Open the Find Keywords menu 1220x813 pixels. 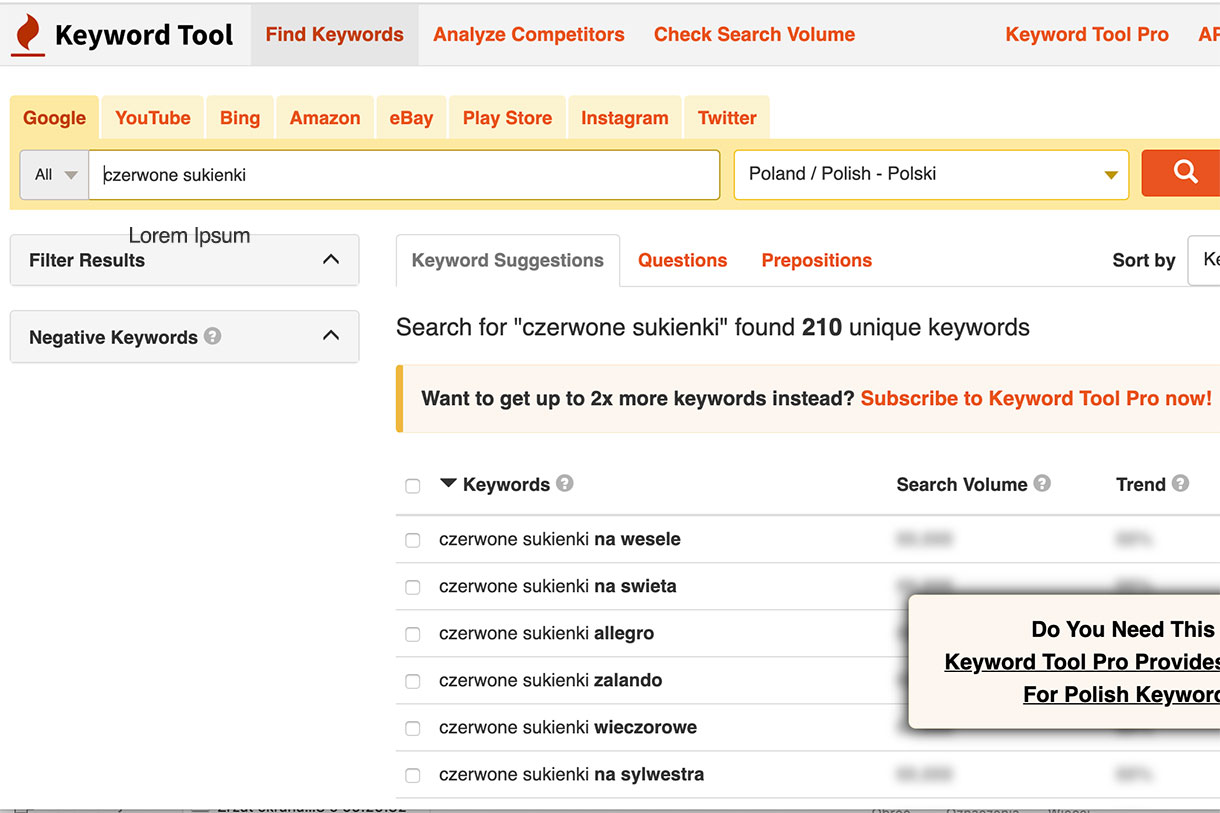[x=334, y=34]
